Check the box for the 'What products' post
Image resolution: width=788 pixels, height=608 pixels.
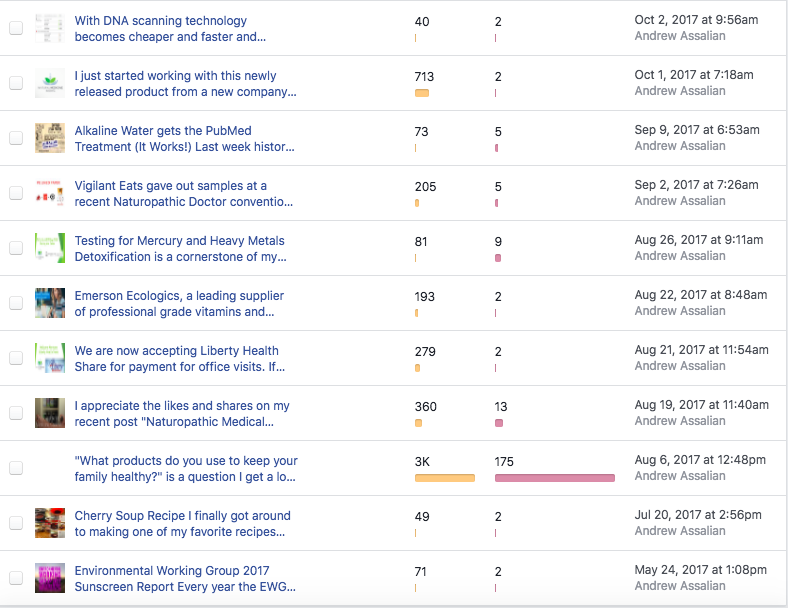pos(16,468)
